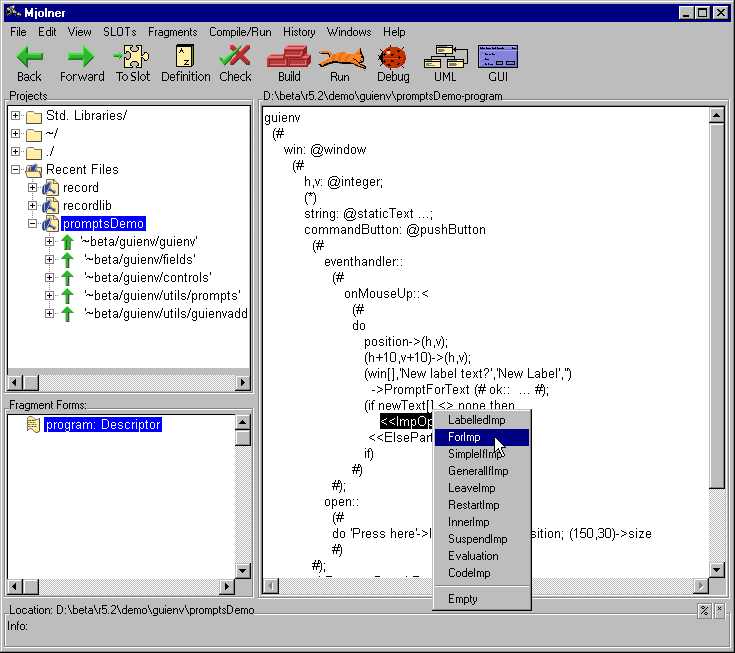Collapse the Recent Files tree node
The width and height of the screenshot is (735, 653).
(16, 170)
